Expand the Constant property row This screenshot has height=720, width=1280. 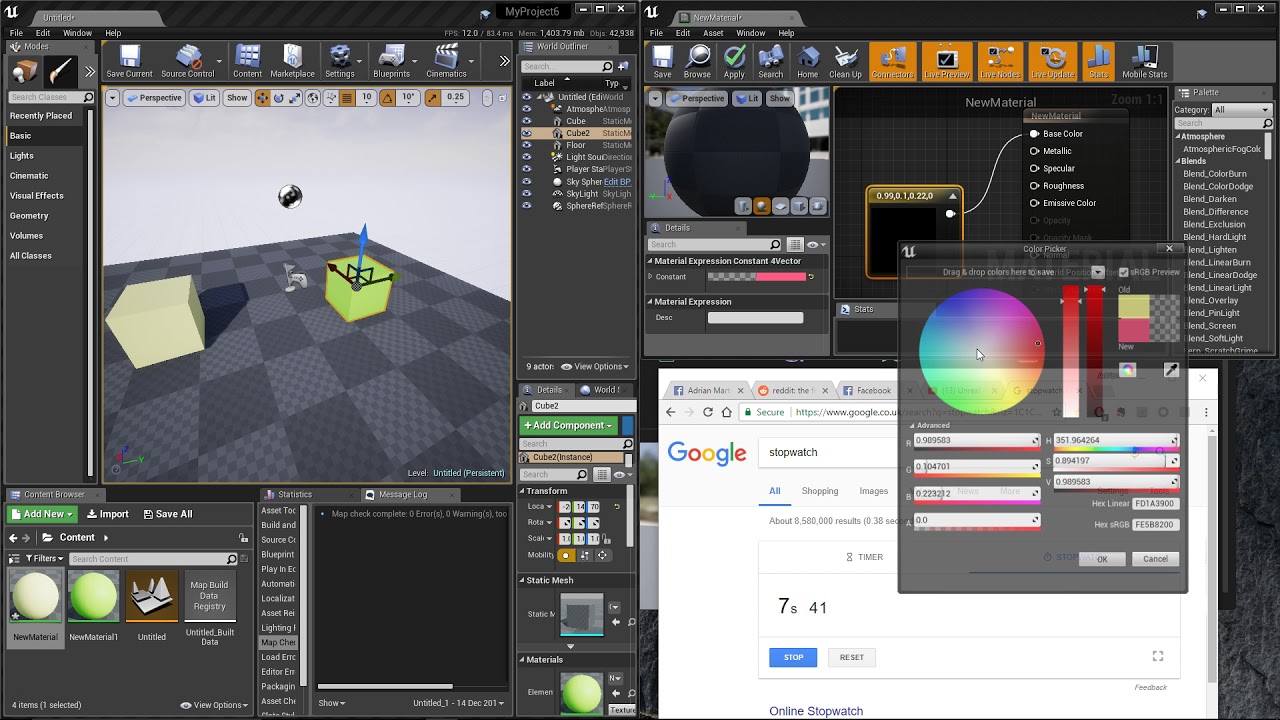click(x=650, y=277)
